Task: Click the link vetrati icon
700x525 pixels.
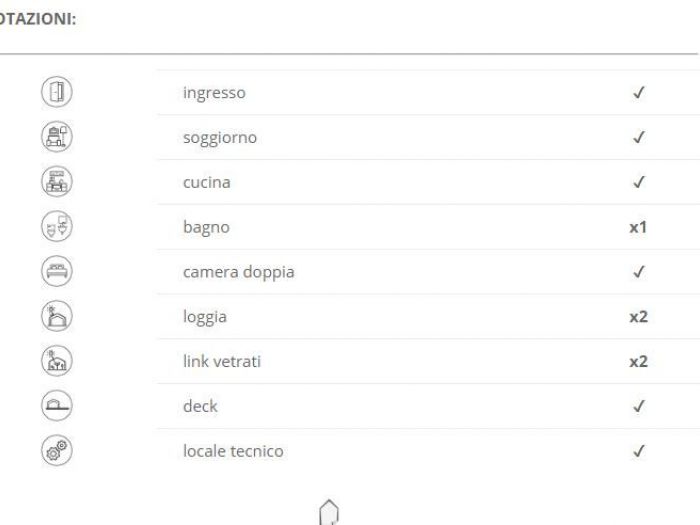Action: 57,361
